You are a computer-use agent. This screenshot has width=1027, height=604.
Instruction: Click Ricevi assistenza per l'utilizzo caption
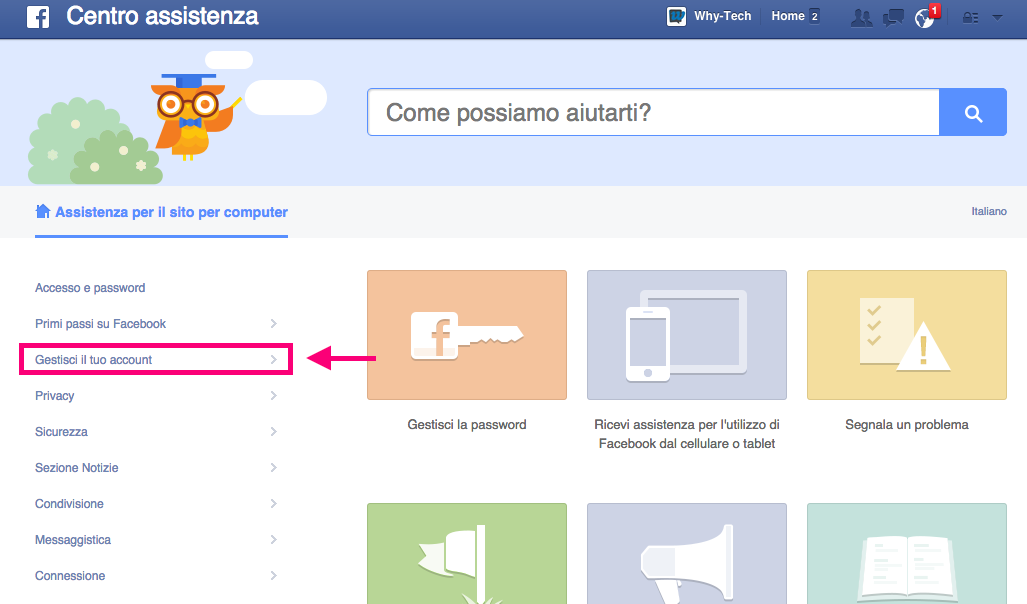(687, 434)
